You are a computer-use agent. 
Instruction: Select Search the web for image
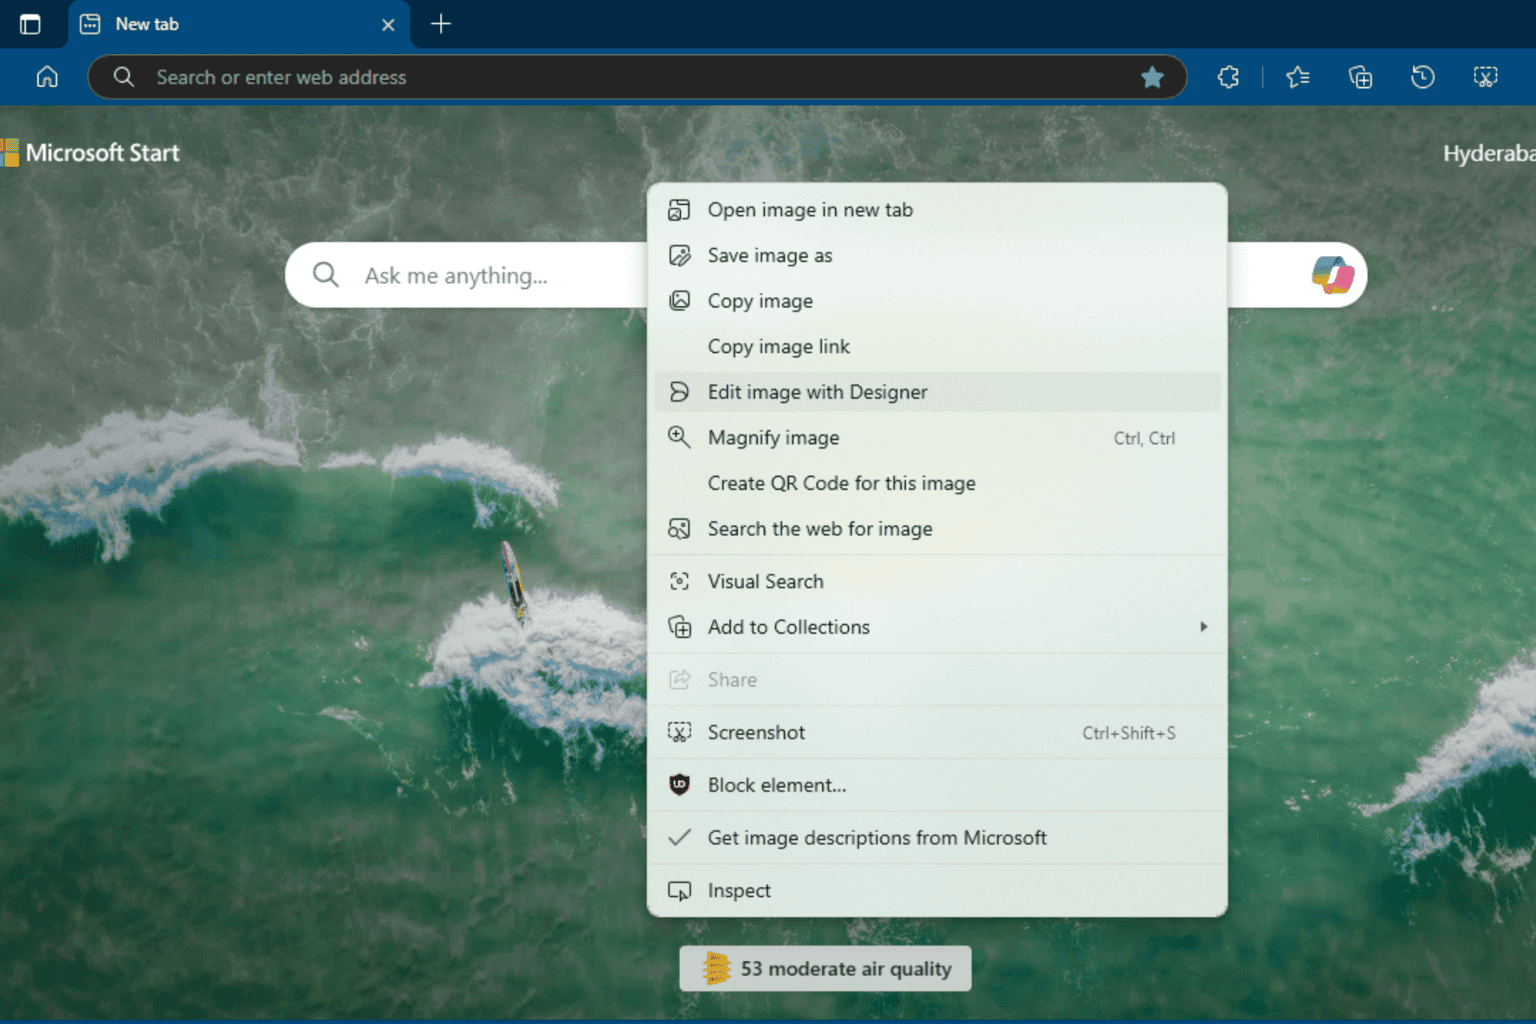937,529
